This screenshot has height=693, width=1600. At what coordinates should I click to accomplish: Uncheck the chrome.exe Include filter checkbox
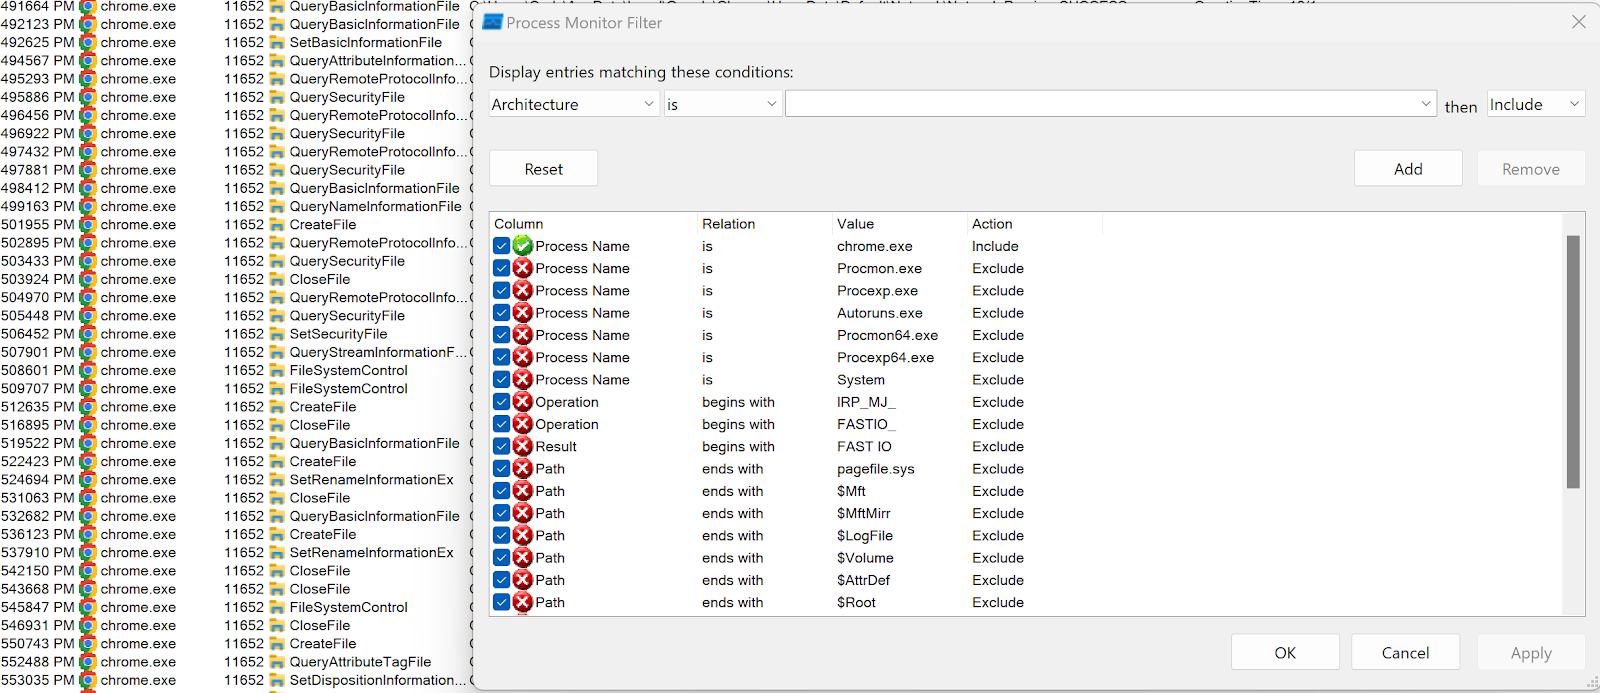pos(501,246)
